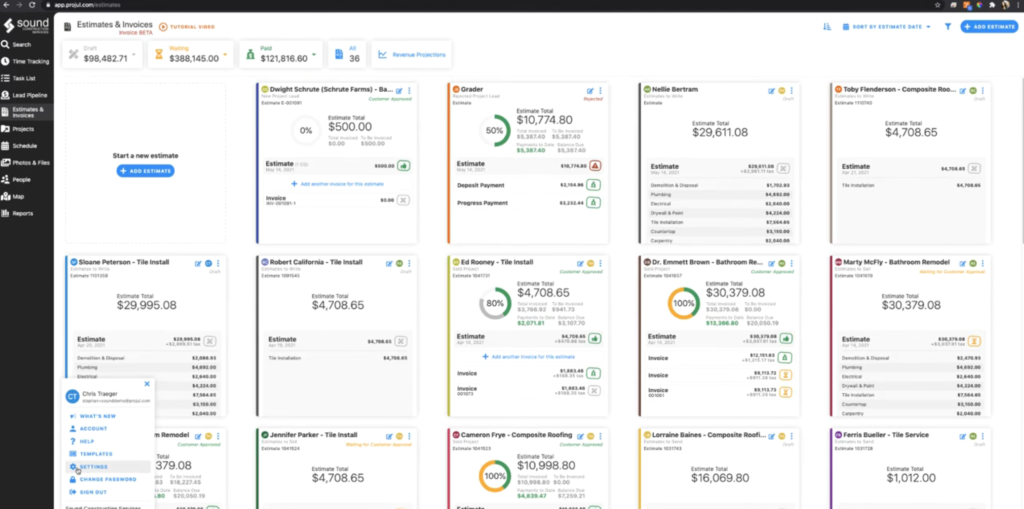Open three-dot menu on Dwight Schrute card
Viewport: 1024px width, 509px height.
pyautogui.click(x=409, y=91)
